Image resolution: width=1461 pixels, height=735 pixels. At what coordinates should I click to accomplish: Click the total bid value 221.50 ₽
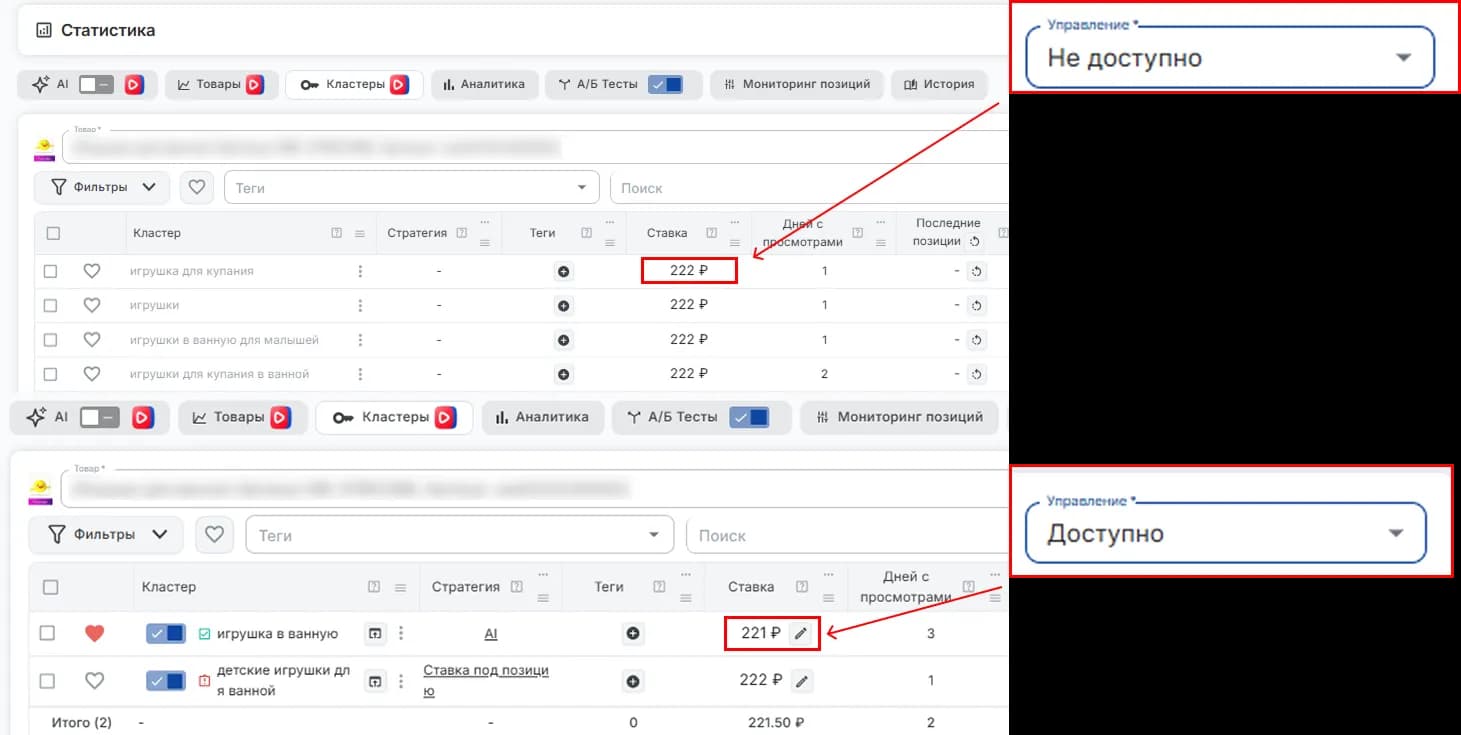click(776, 722)
